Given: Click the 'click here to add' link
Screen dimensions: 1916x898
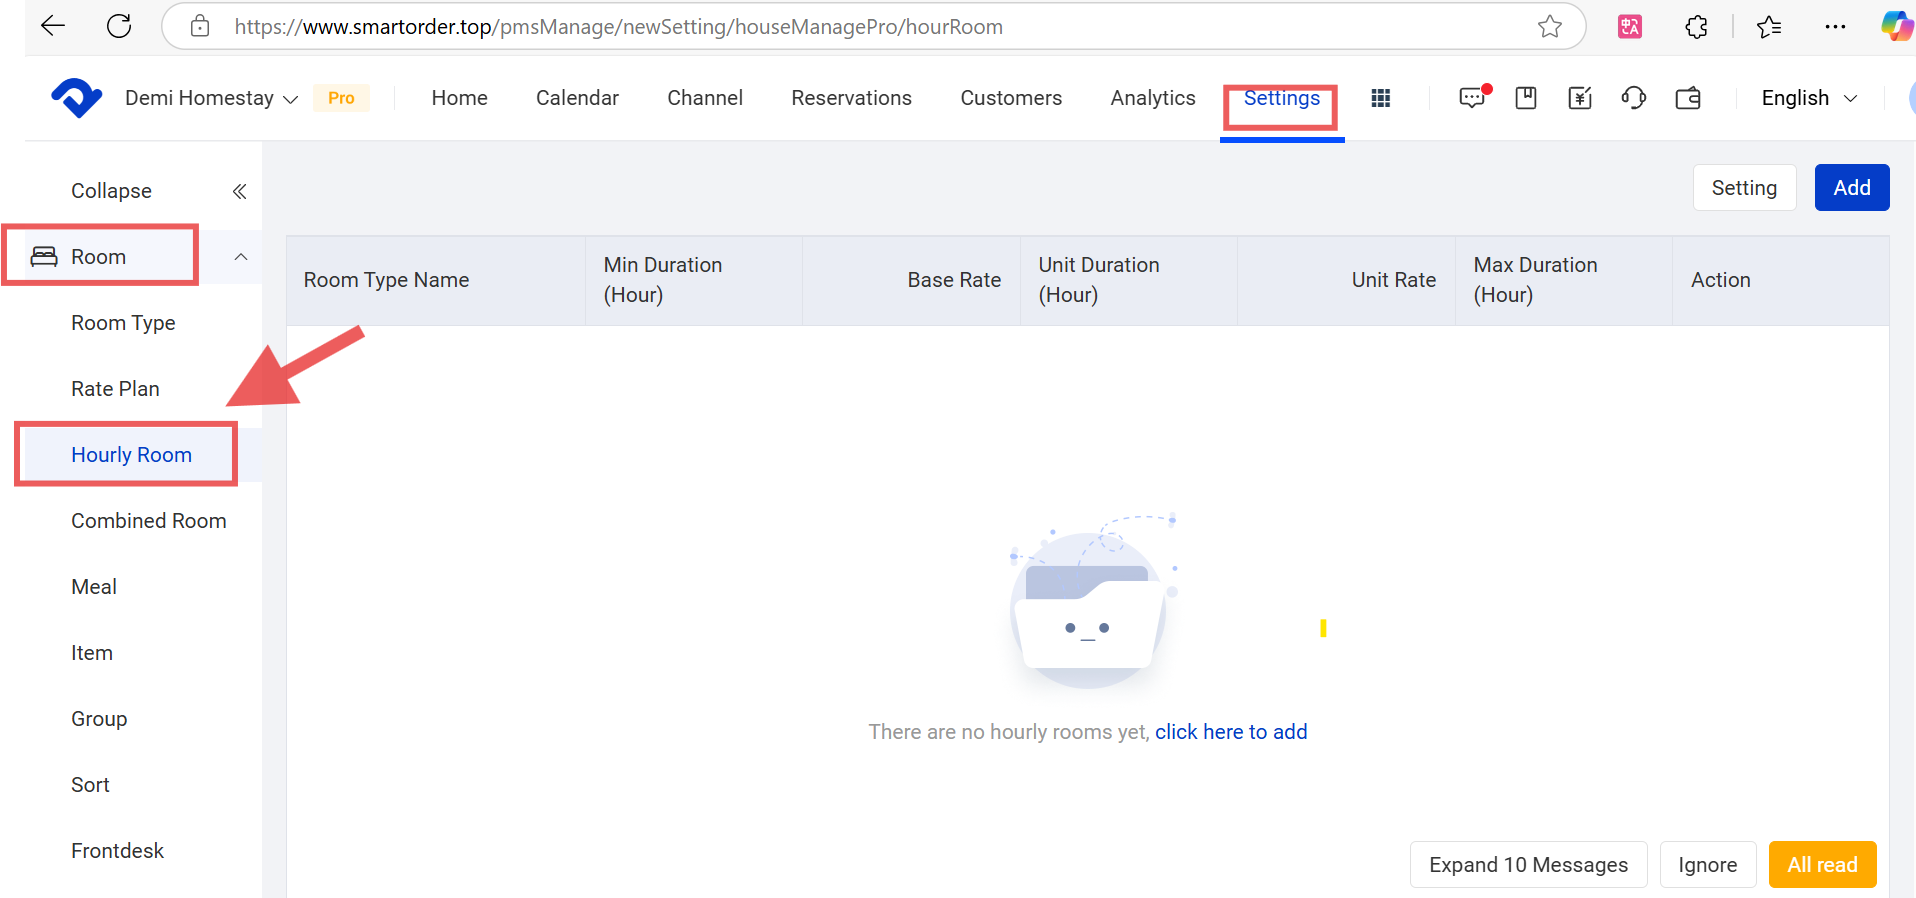Looking at the screenshot, I should point(1231,732).
